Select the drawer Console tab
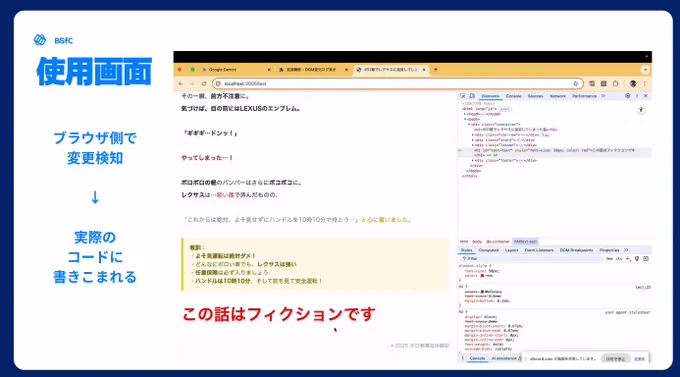 click(477, 358)
